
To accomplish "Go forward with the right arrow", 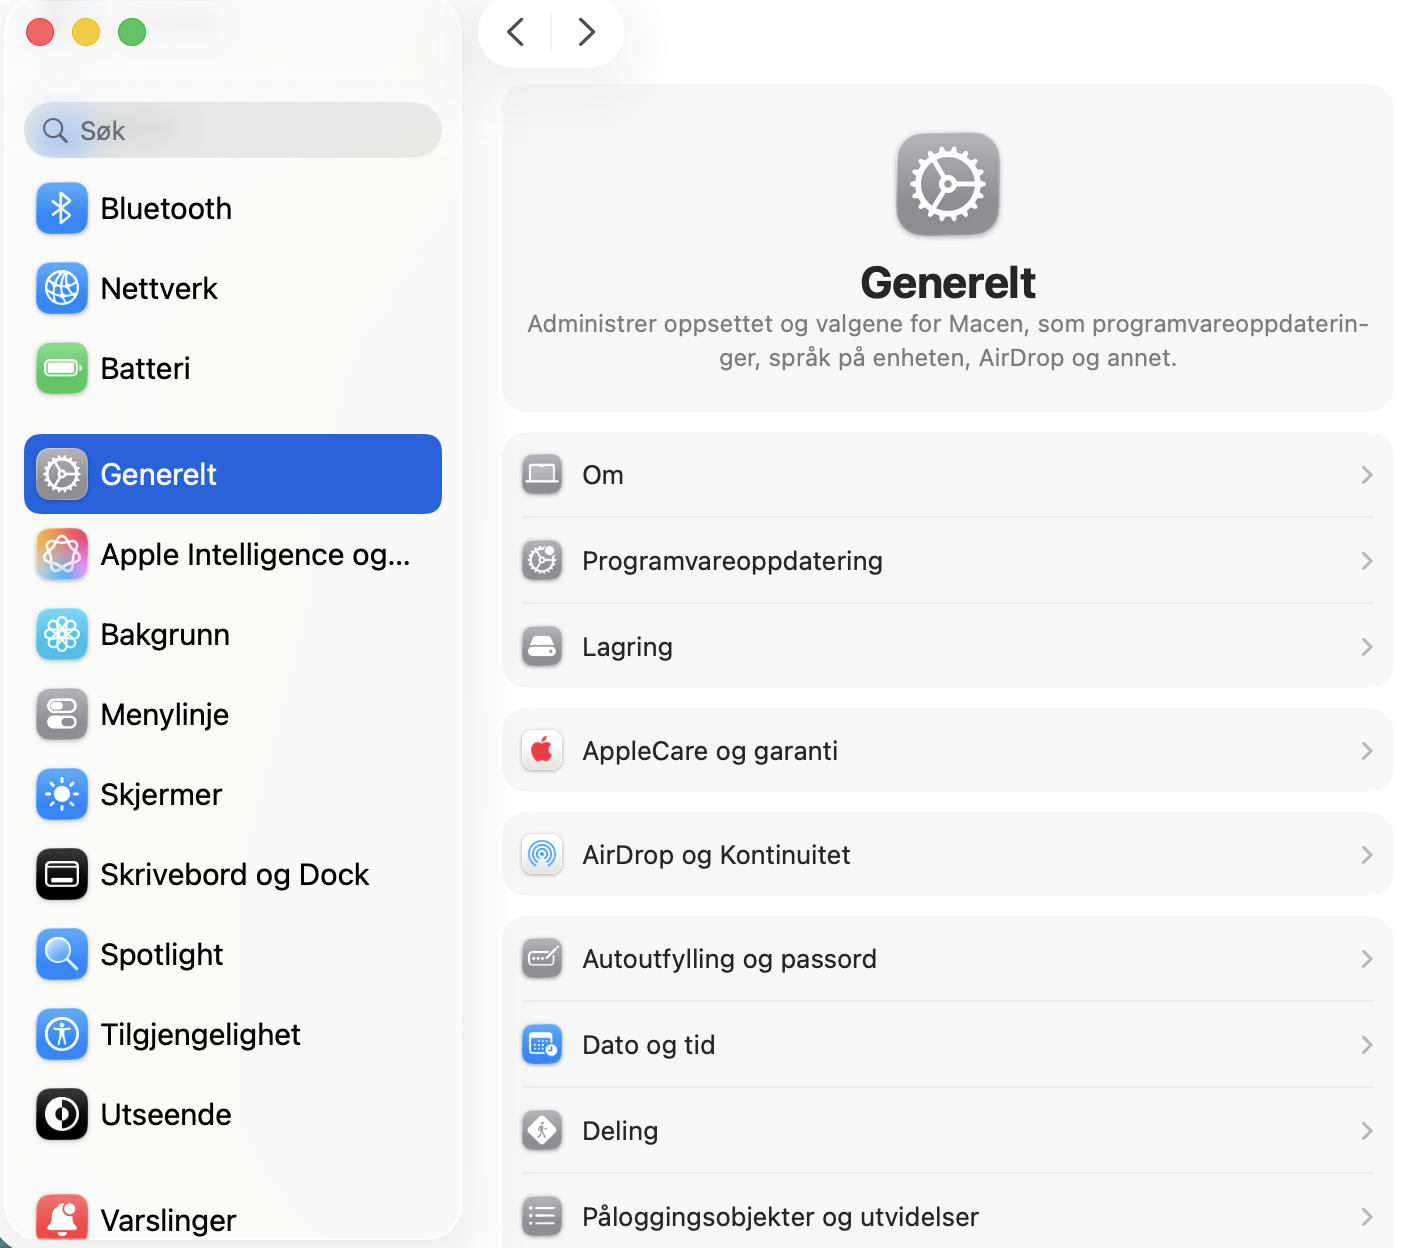I will point(587,32).
